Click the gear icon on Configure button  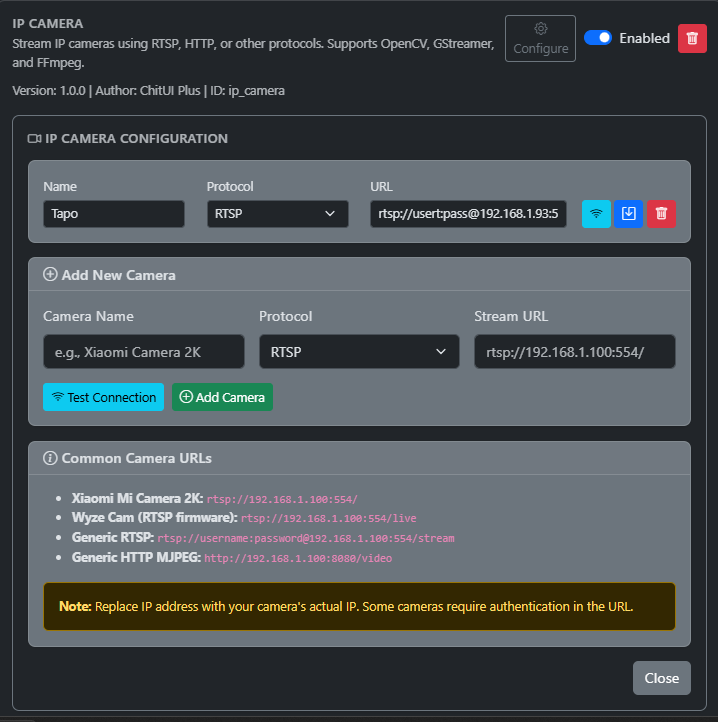pyautogui.click(x=540, y=29)
